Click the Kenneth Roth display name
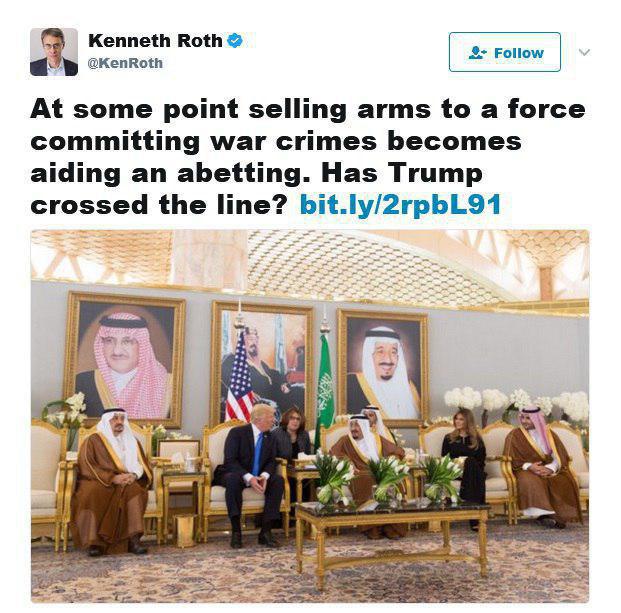Viewport: 621px width, 613px height. (x=155, y=41)
